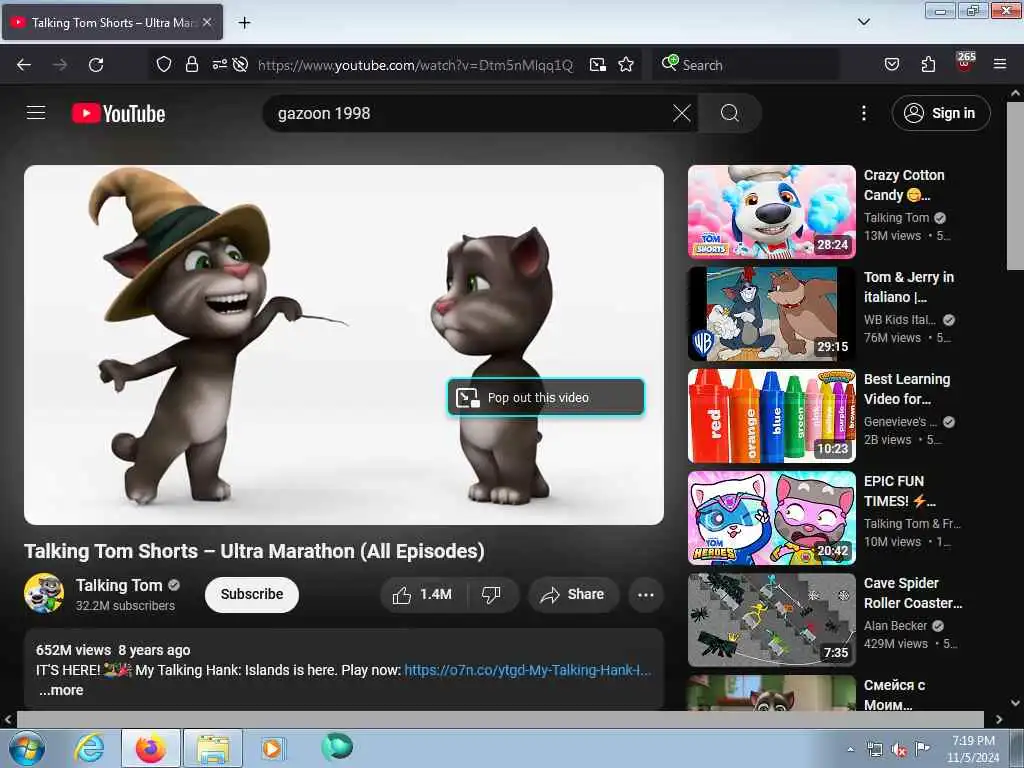Reload the page with the refresh icon
This screenshot has width=1024, height=768.
96,65
